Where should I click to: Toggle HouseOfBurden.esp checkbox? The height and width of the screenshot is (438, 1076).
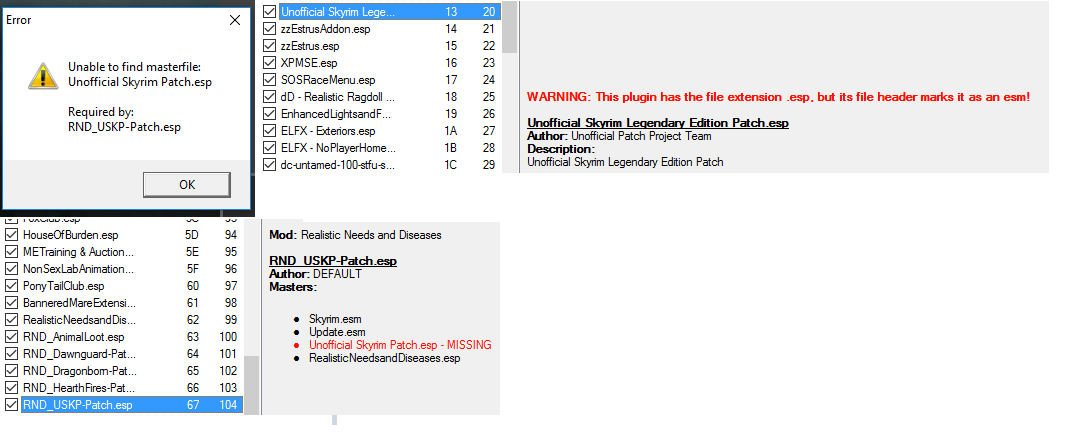point(11,235)
